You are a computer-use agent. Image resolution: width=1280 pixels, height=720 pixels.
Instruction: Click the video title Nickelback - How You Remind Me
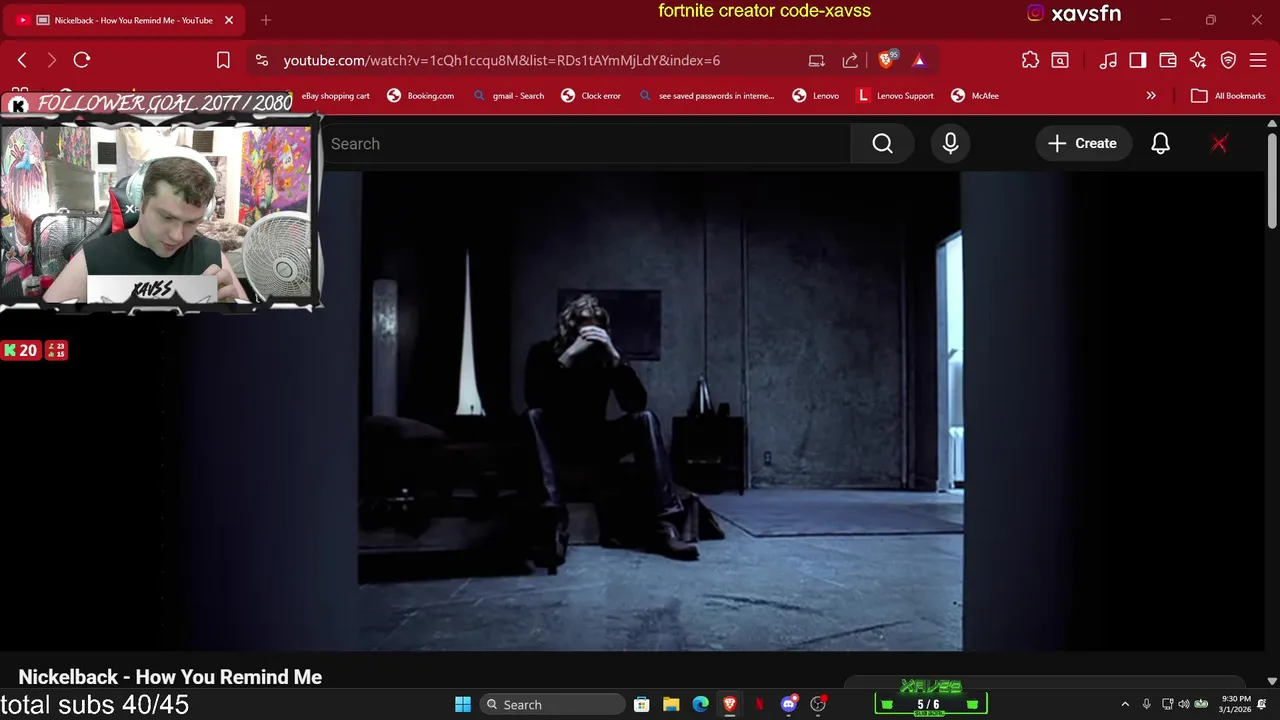point(170,677)
